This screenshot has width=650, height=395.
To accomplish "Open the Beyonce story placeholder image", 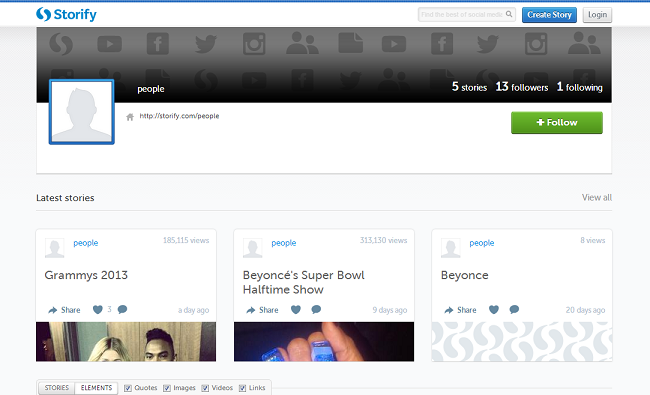I will tap(522, 342).
